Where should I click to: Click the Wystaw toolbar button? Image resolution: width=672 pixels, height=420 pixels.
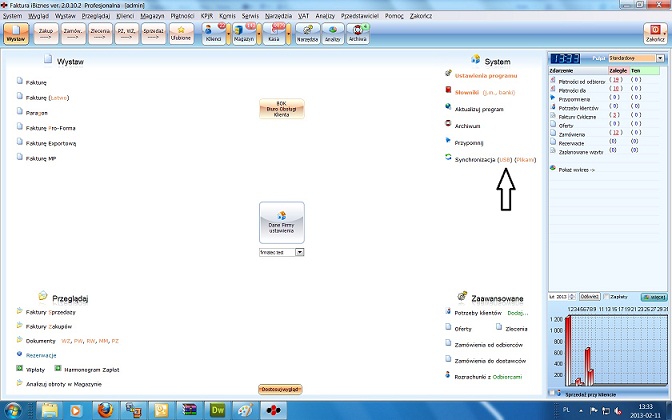tap(16, 33)
